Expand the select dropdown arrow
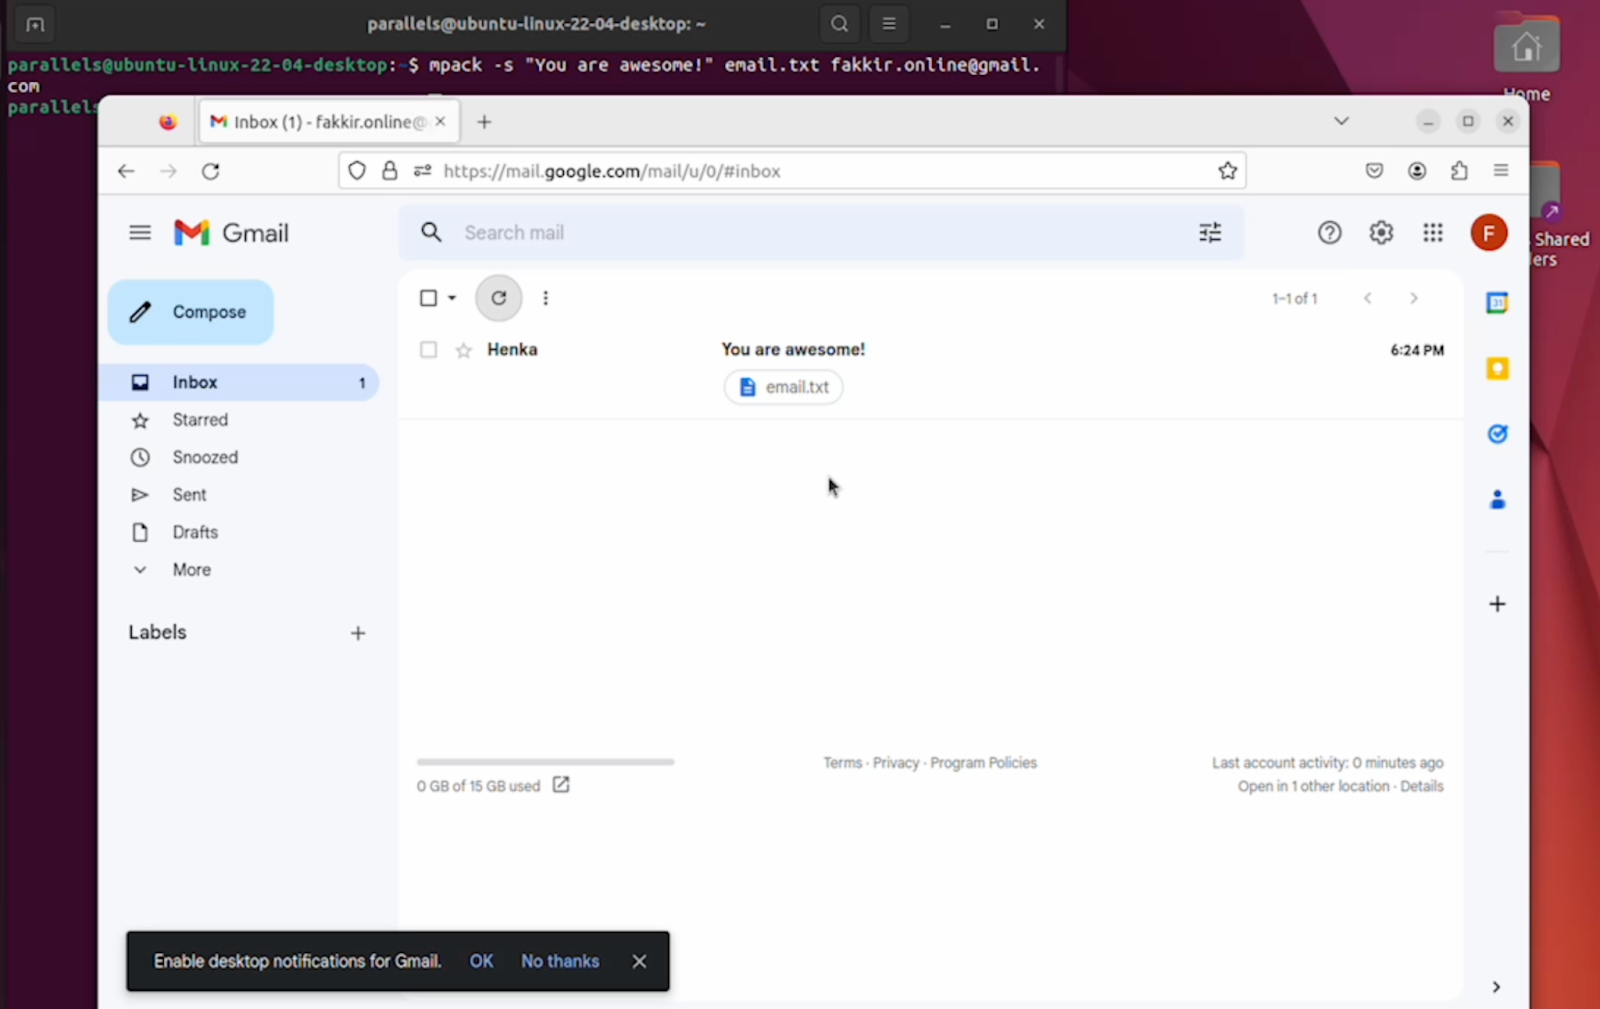The height and width of the screenshot is (1009, 1600). (x=452, y=298)
